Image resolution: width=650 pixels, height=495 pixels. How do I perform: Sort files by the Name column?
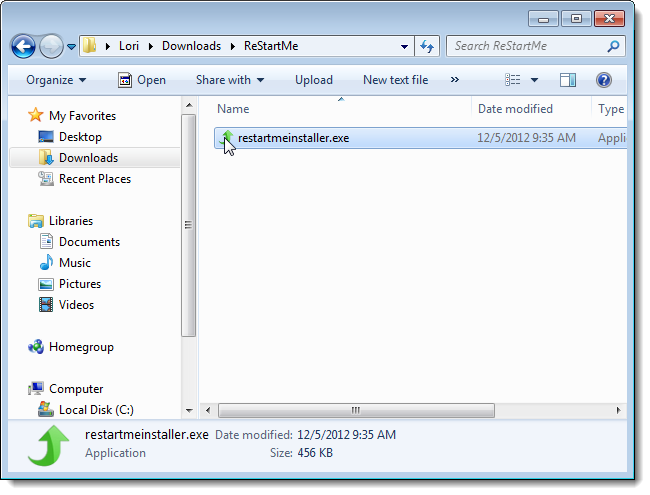coord(233,109)
